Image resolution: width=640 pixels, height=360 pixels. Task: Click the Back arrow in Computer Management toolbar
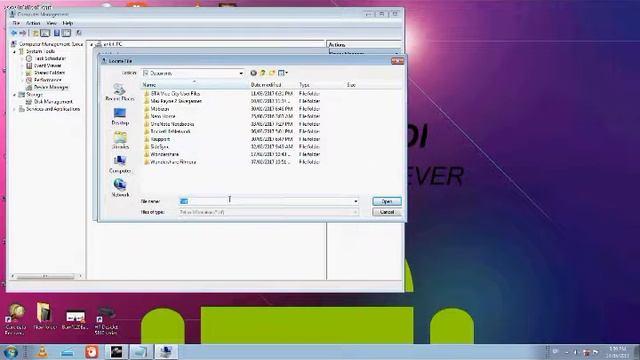(x=14, y=33)
